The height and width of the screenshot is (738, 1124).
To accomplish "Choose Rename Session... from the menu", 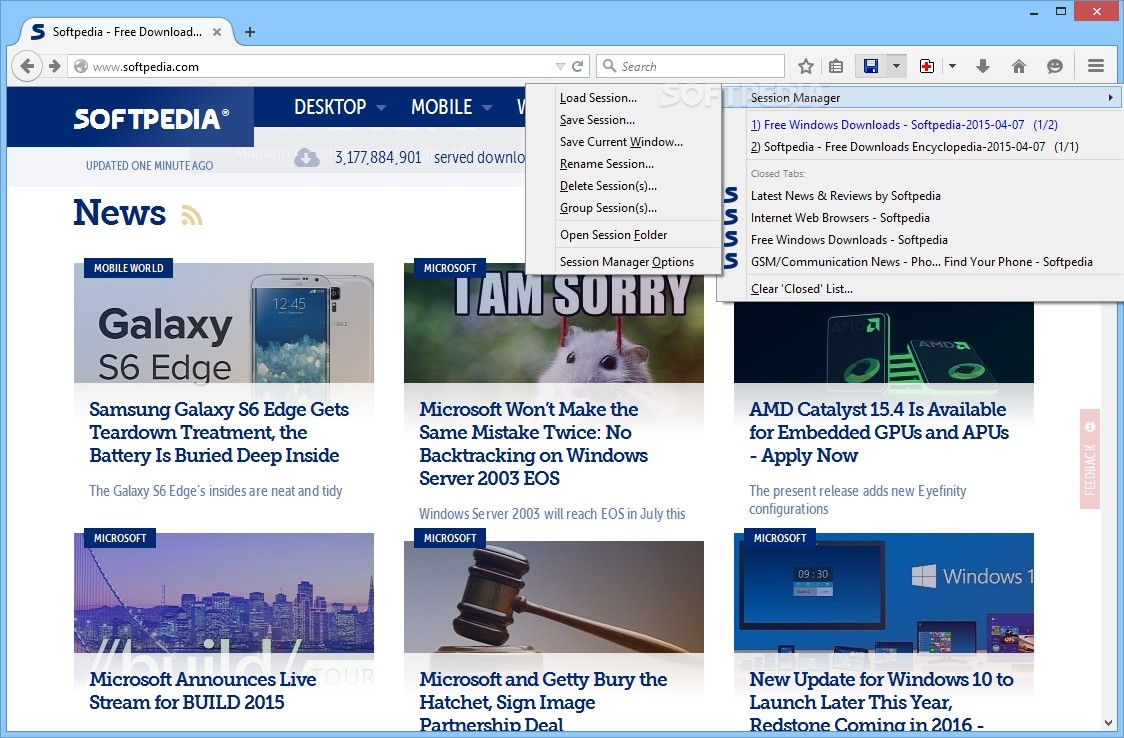I will (x=624, y=164).
